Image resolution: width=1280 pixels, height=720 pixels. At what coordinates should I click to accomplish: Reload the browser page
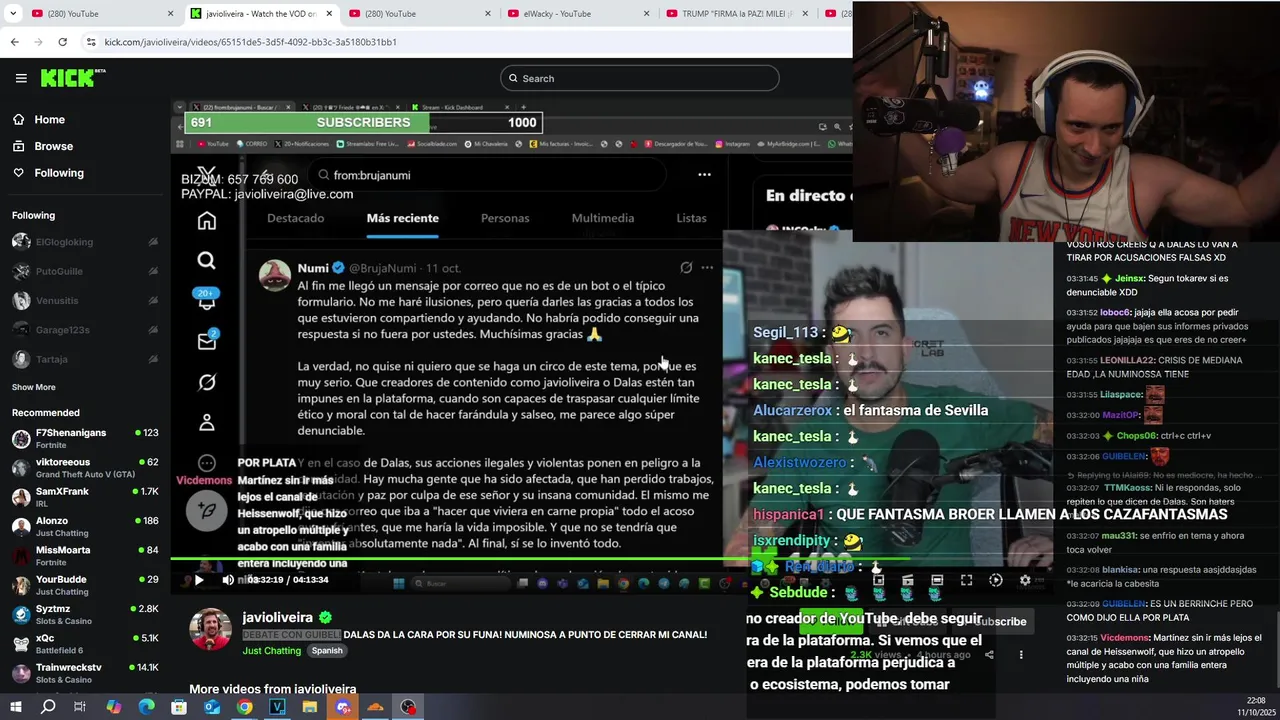(x=62, y=42)
